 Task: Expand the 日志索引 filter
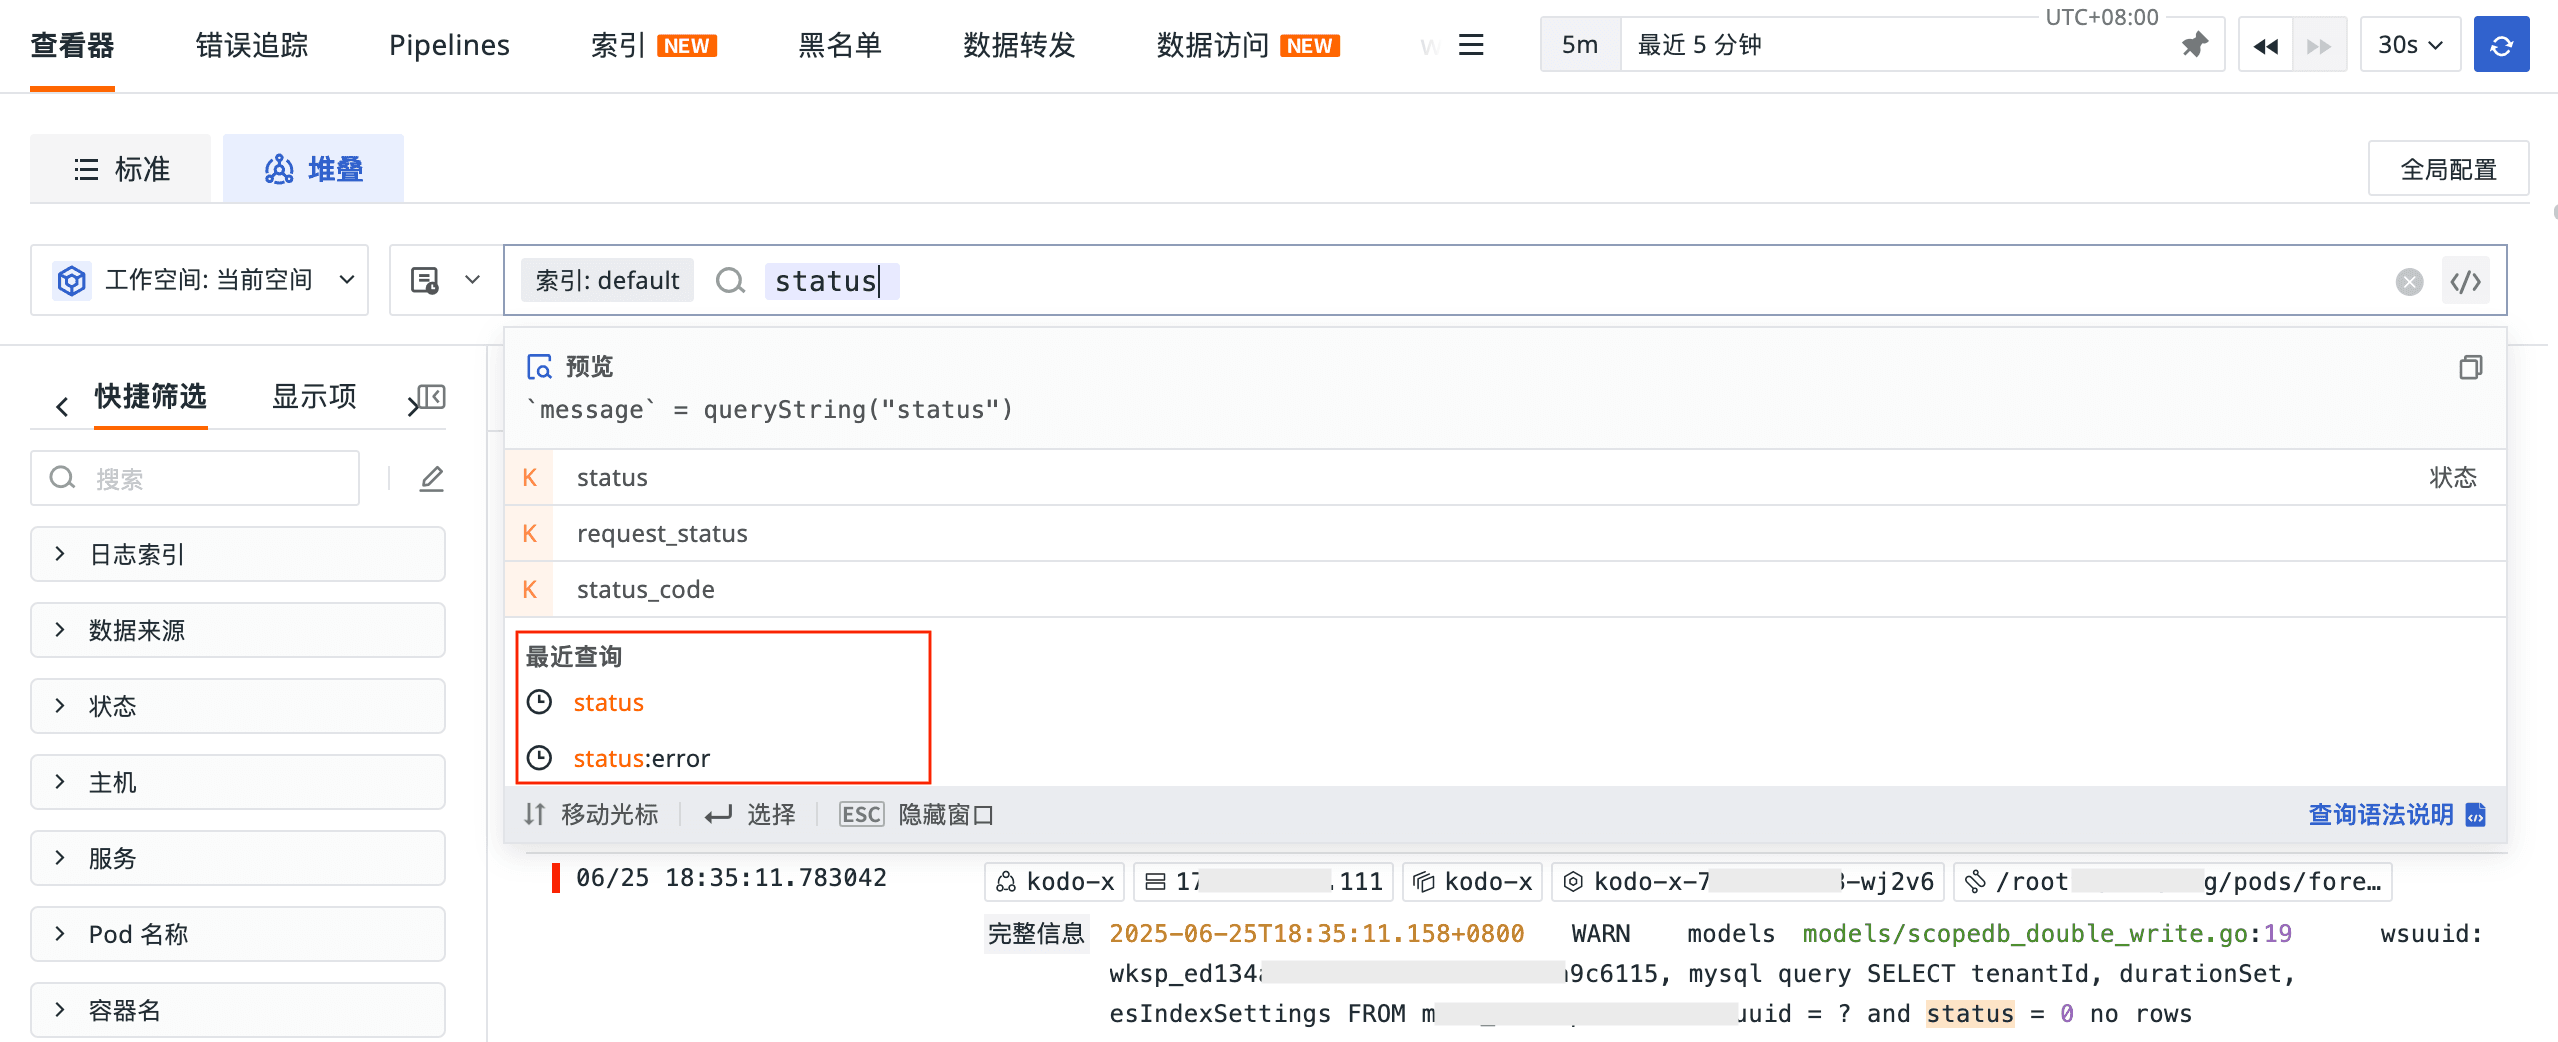coord(238,554)
